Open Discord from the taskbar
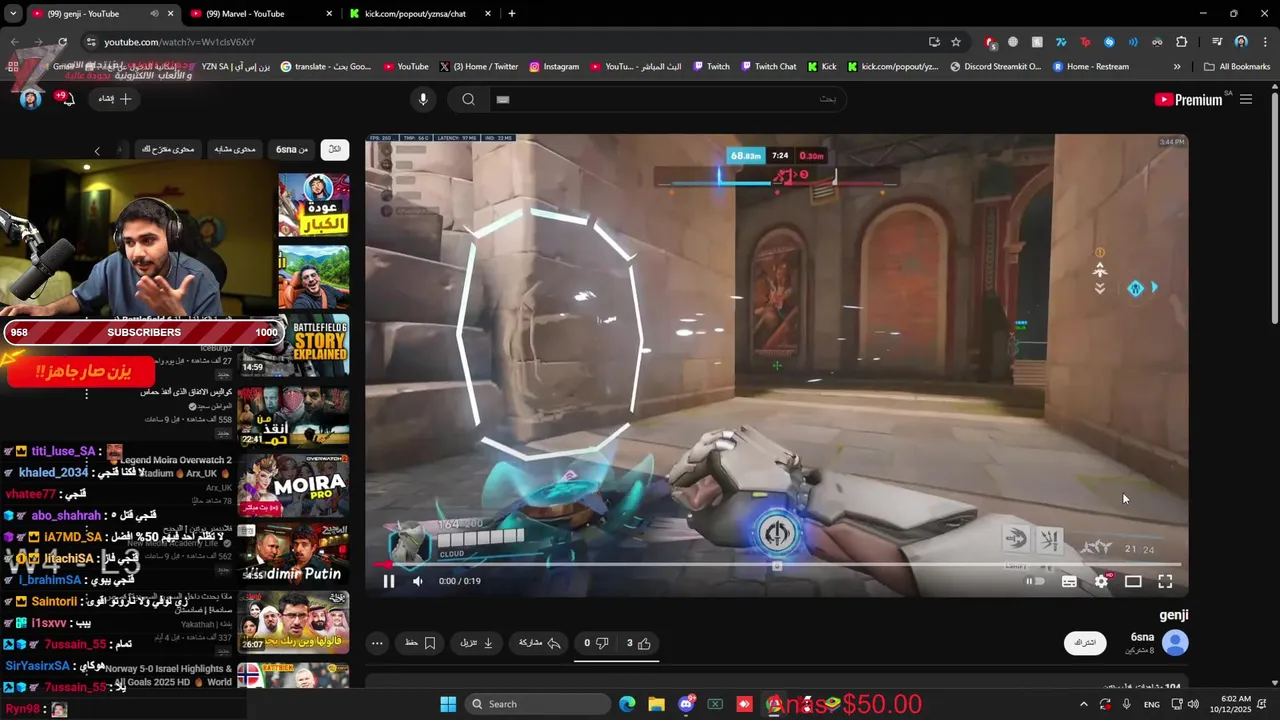This screenshot has width=1280, height=720. 686,704
